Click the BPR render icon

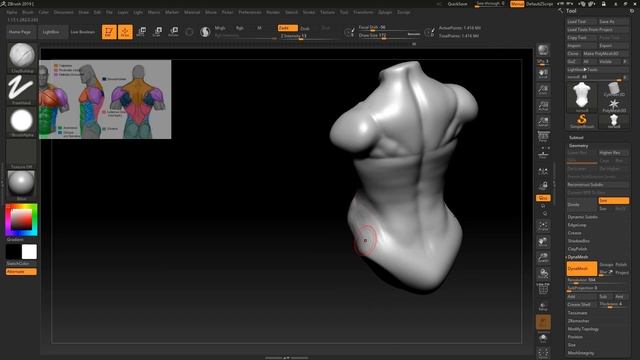543,50
